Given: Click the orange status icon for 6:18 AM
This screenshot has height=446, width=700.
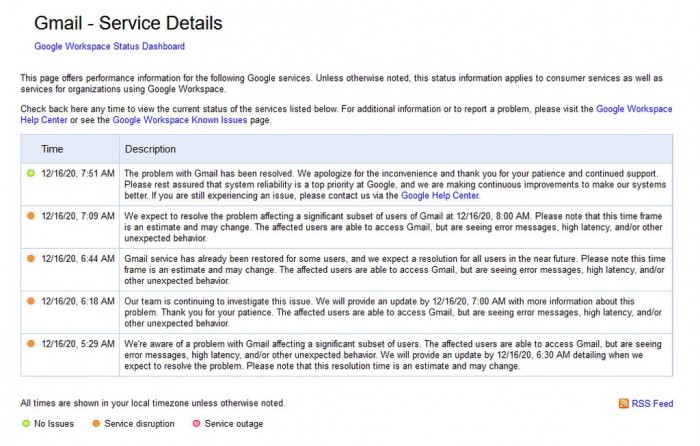Looking at the screenshot, I should point(31,301).
